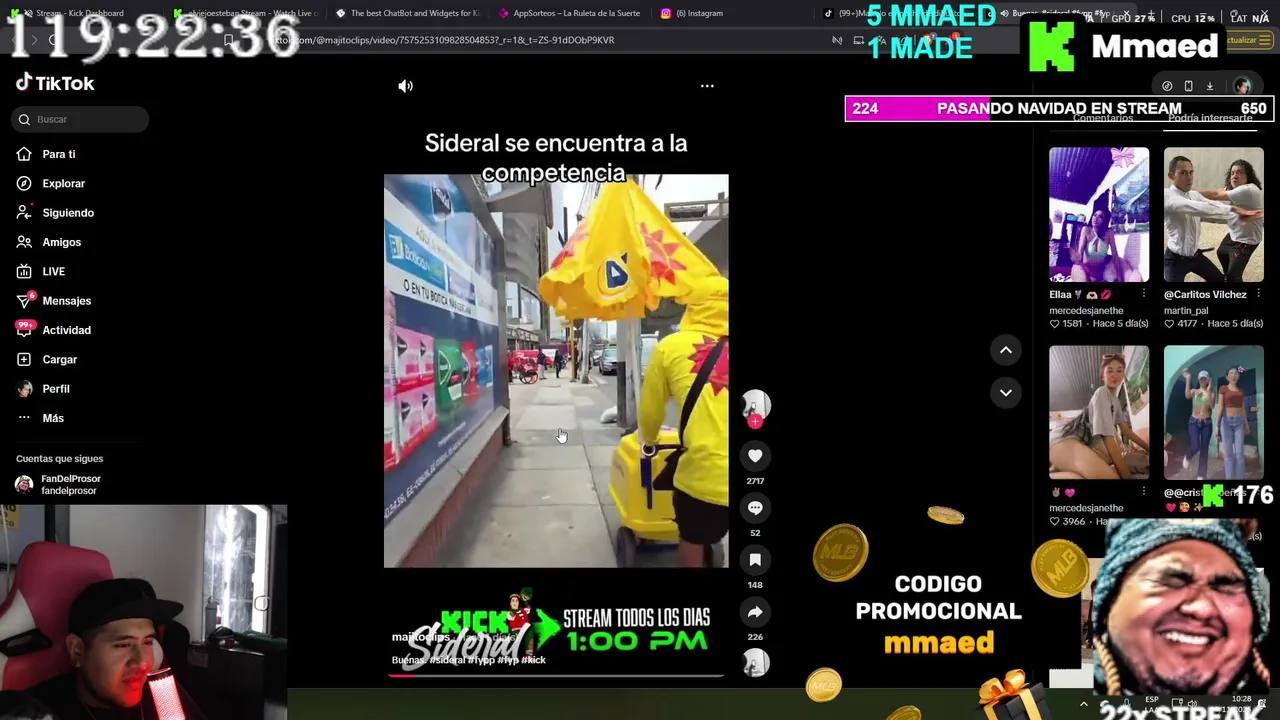Share the video with the arrow icon
The width and height of the screenshot is (1280, 720).
755,612
